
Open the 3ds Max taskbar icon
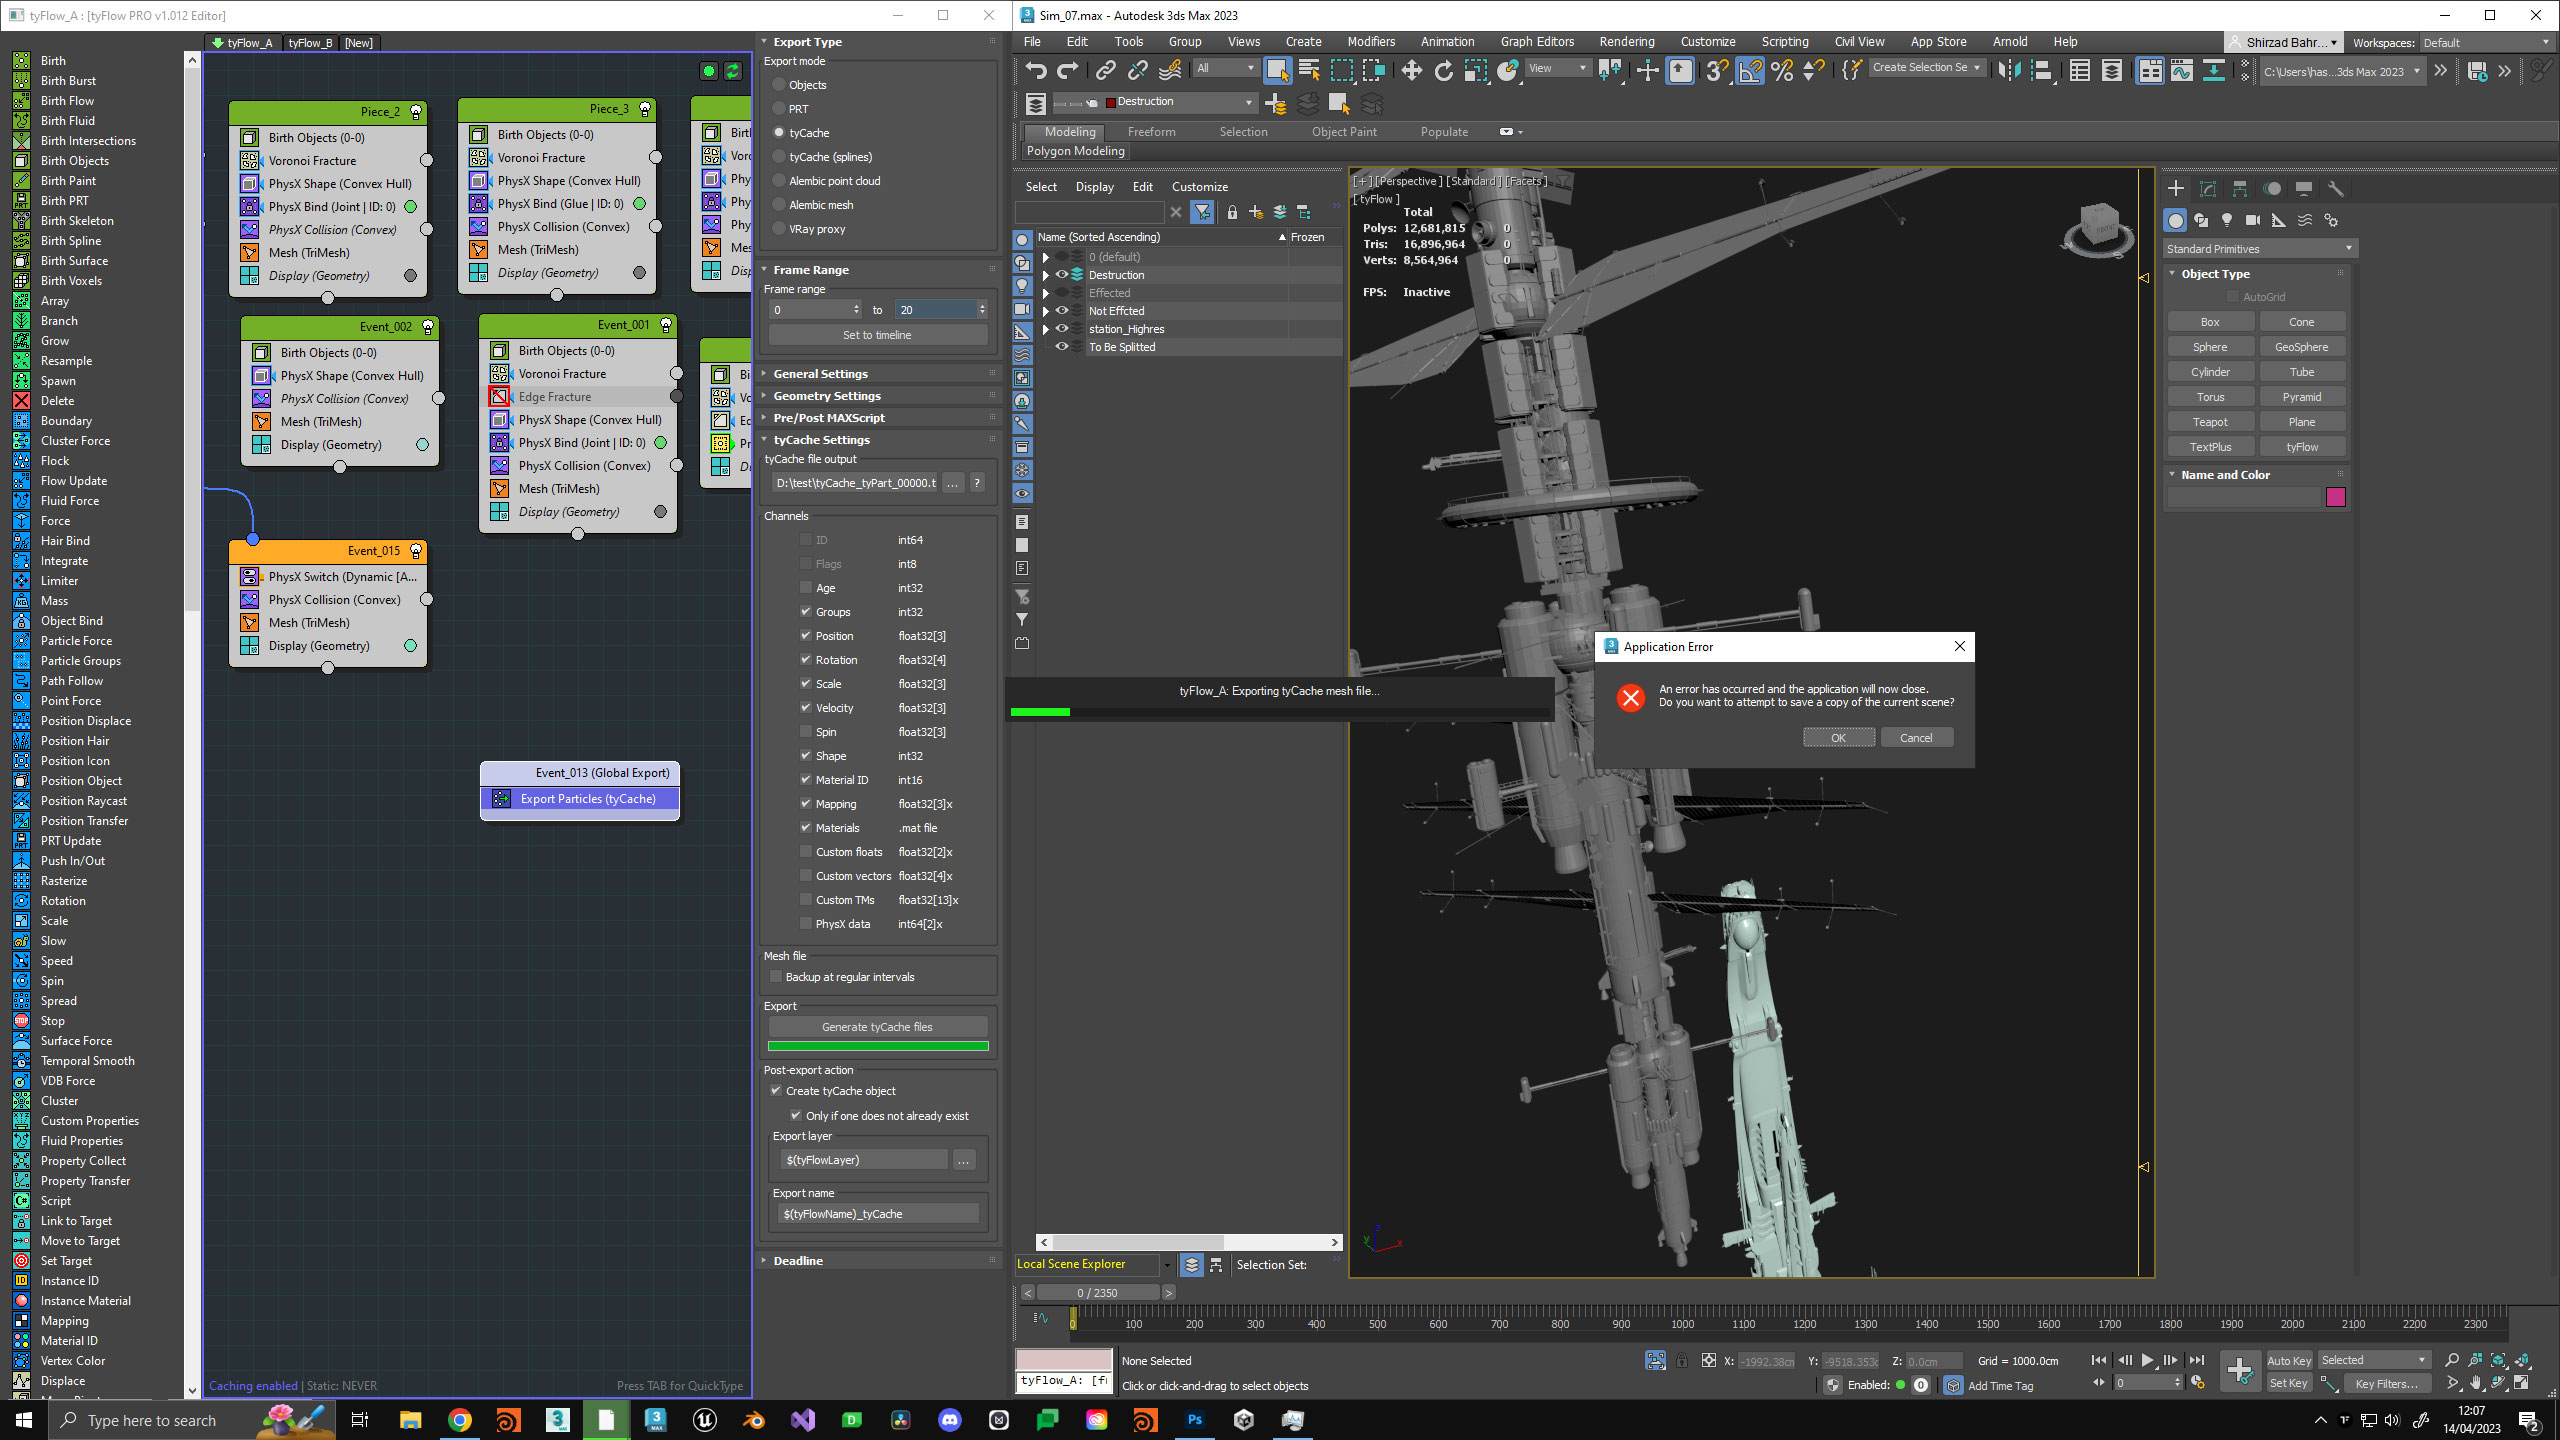coord(655,1420)
